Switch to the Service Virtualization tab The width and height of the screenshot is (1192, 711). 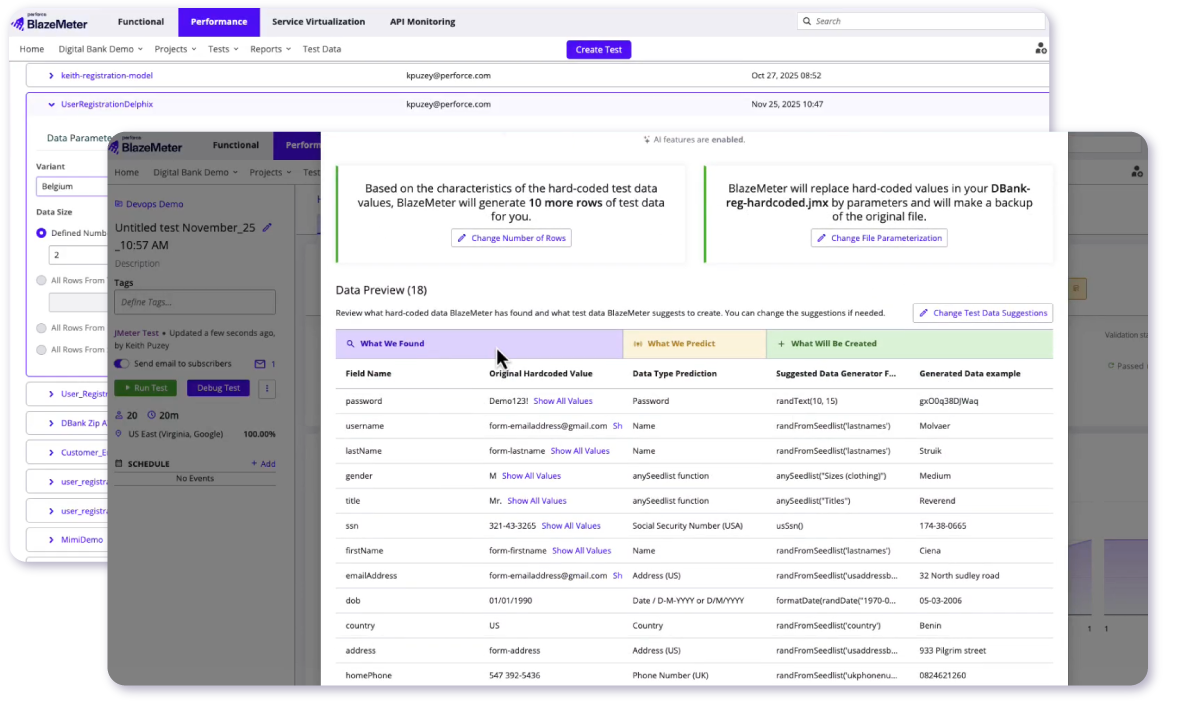pyautogui.click(x=318, y=22)
